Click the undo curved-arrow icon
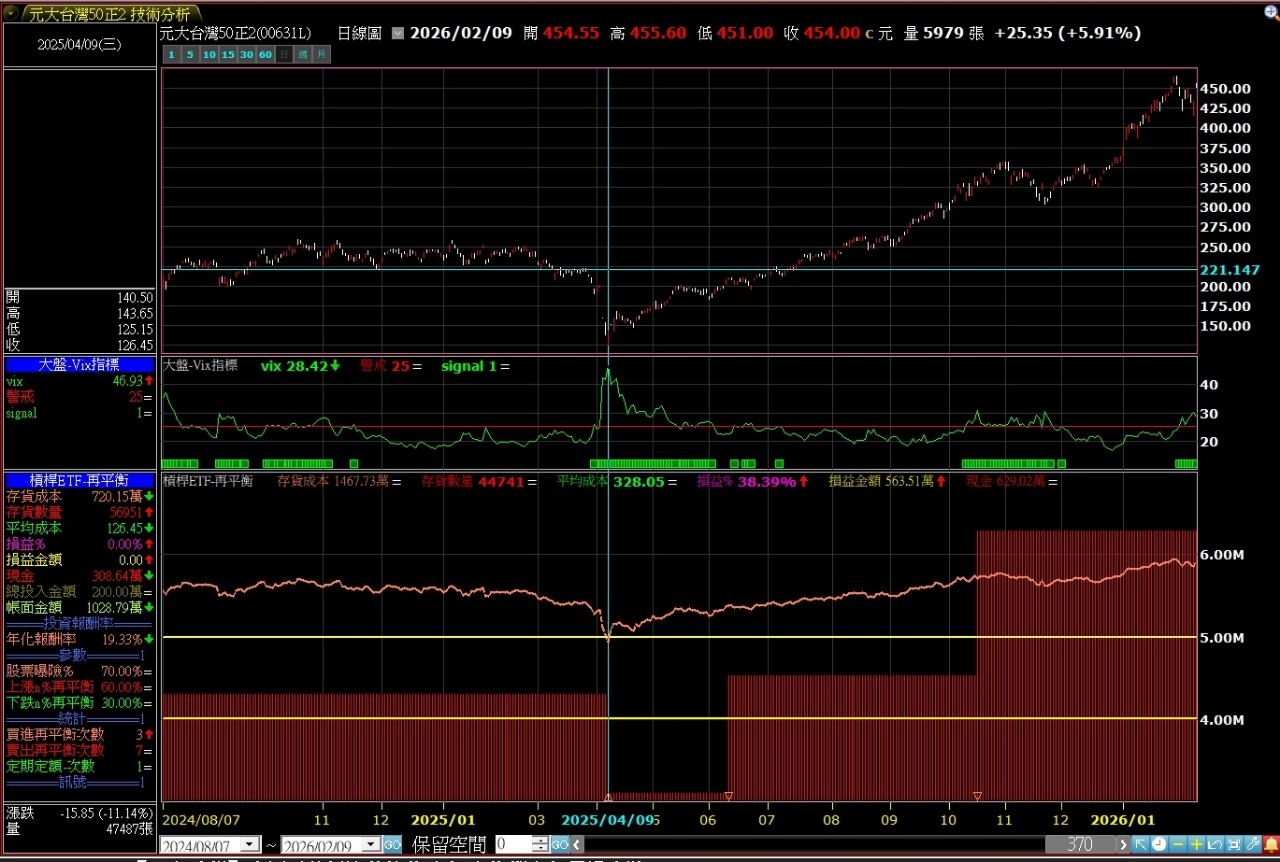The height and width of the screenshot is (862, 1280). coord(1215,844)
